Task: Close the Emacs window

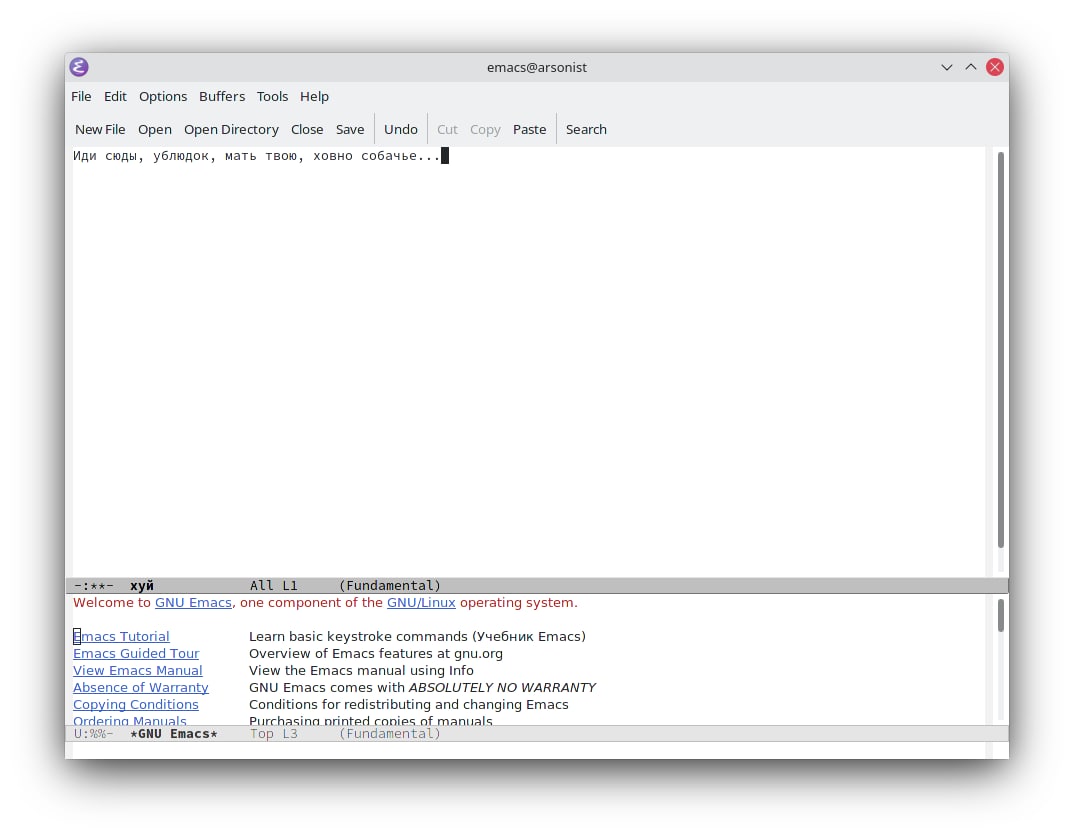Action: pos(995,67)
